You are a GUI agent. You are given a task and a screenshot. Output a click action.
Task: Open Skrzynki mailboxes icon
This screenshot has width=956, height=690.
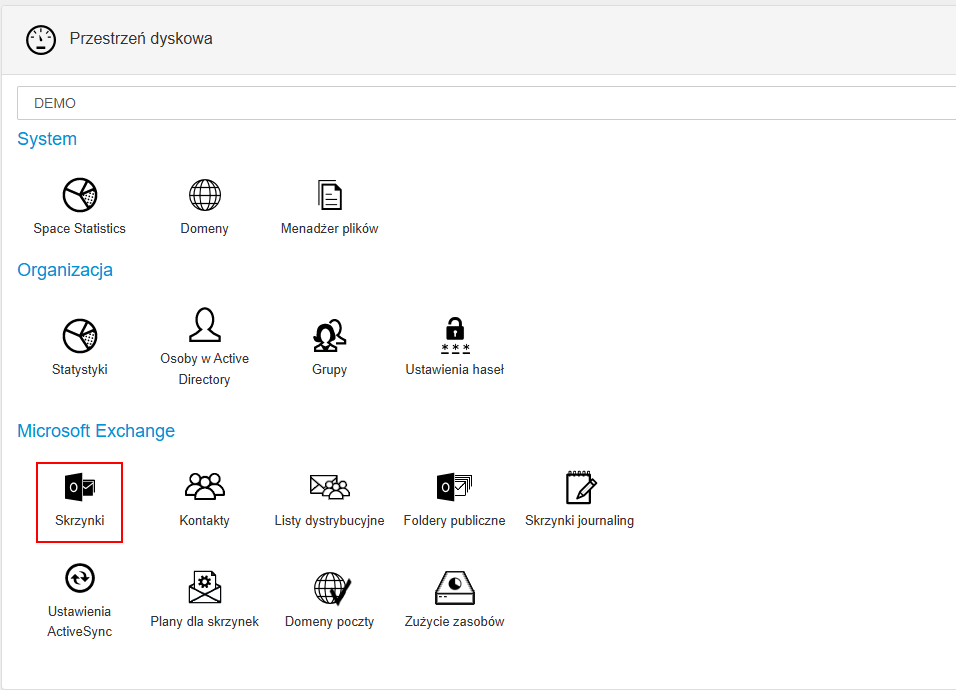tap(80, 487)
